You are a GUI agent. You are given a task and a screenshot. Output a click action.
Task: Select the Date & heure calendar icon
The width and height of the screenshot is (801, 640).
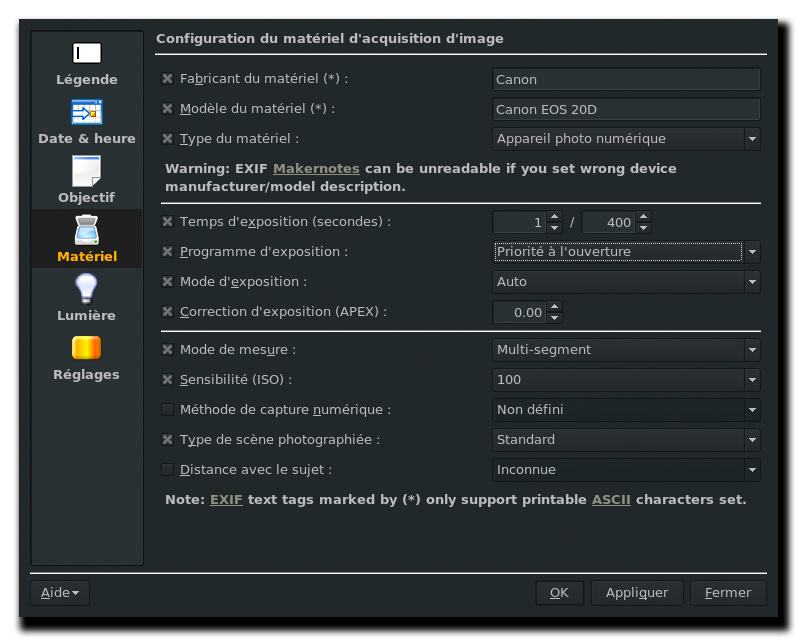point(86,112)
